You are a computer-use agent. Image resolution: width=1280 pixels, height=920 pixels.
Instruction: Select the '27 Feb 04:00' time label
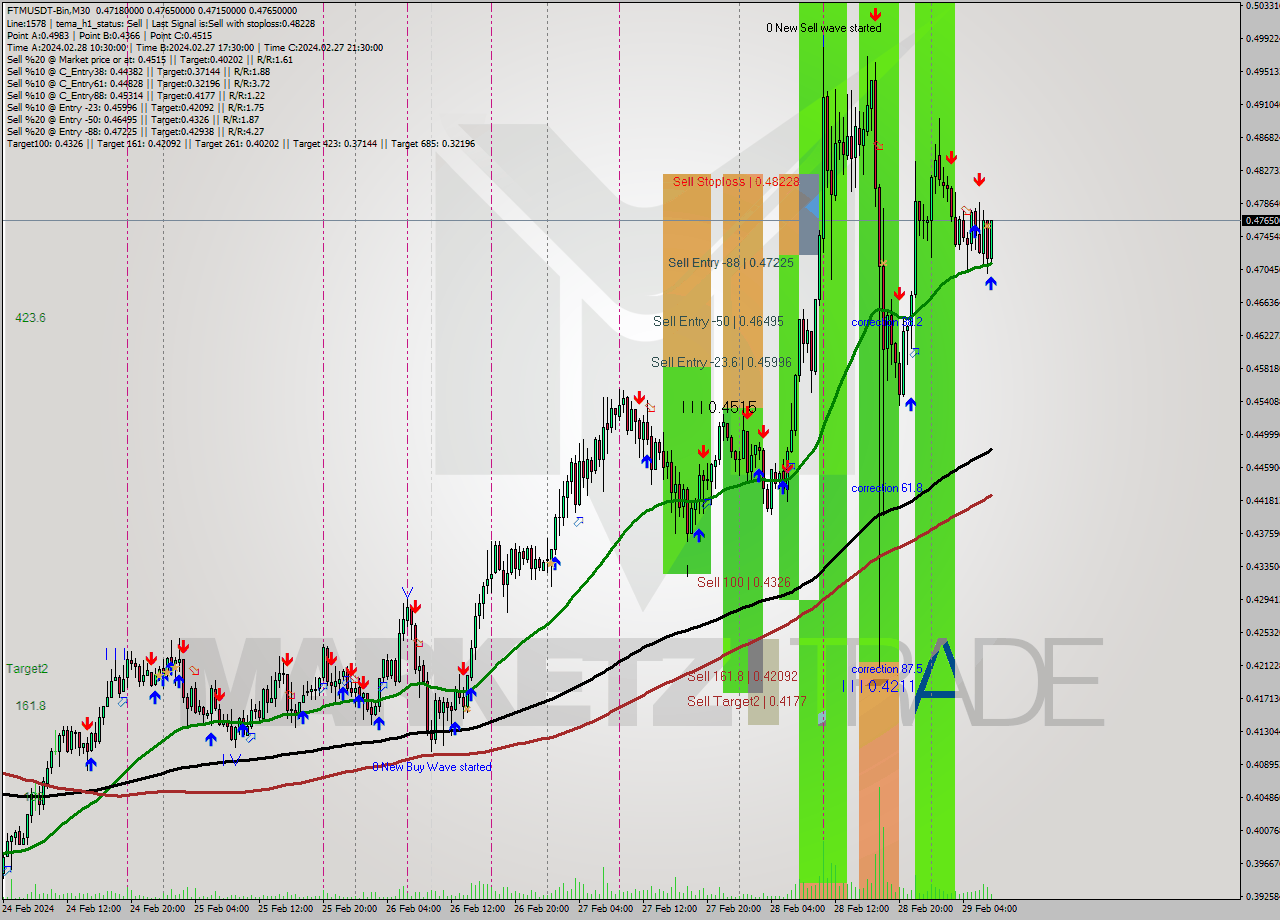coord(605,909)
